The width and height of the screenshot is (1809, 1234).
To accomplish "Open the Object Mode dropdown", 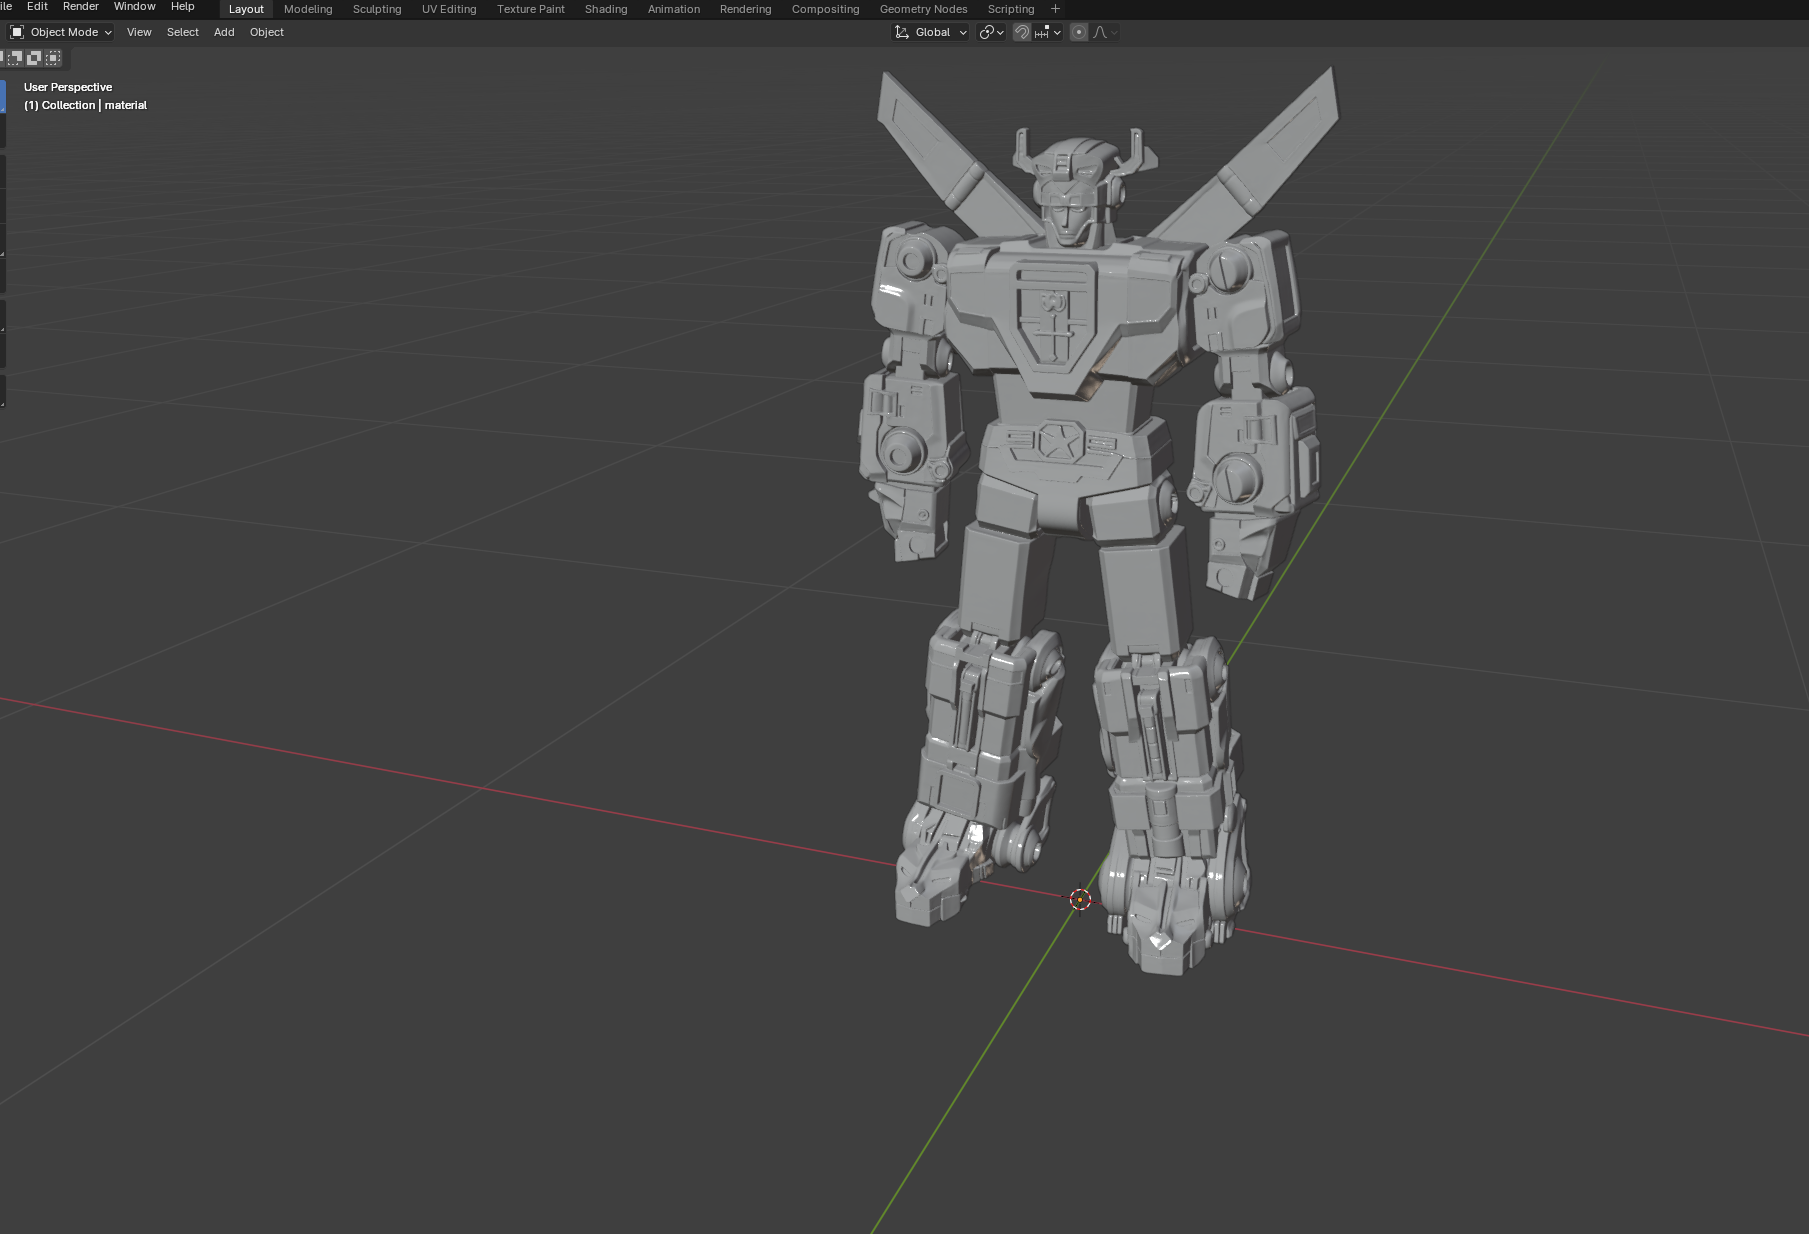I will point(61,32).
